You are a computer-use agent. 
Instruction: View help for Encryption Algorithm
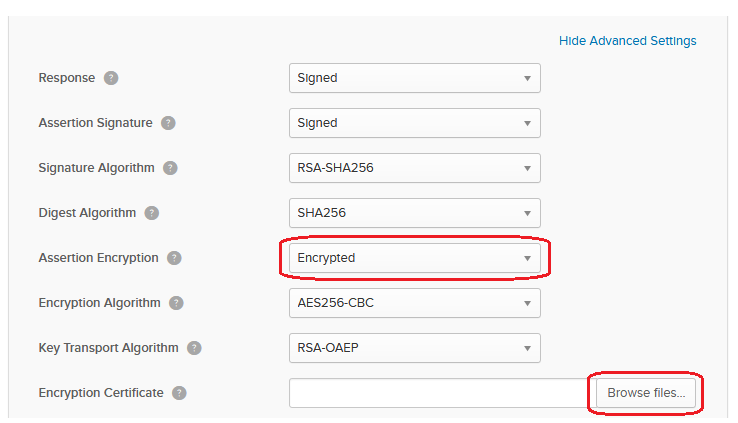176,303
